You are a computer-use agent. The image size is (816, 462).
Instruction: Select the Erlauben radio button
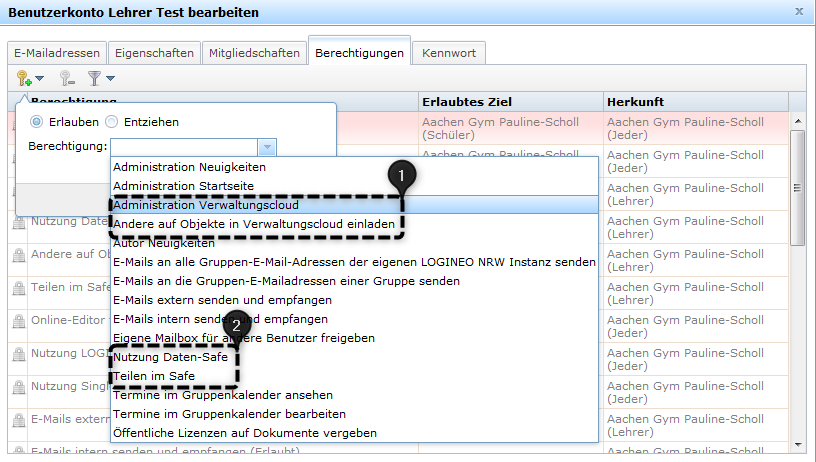[36, 122]
